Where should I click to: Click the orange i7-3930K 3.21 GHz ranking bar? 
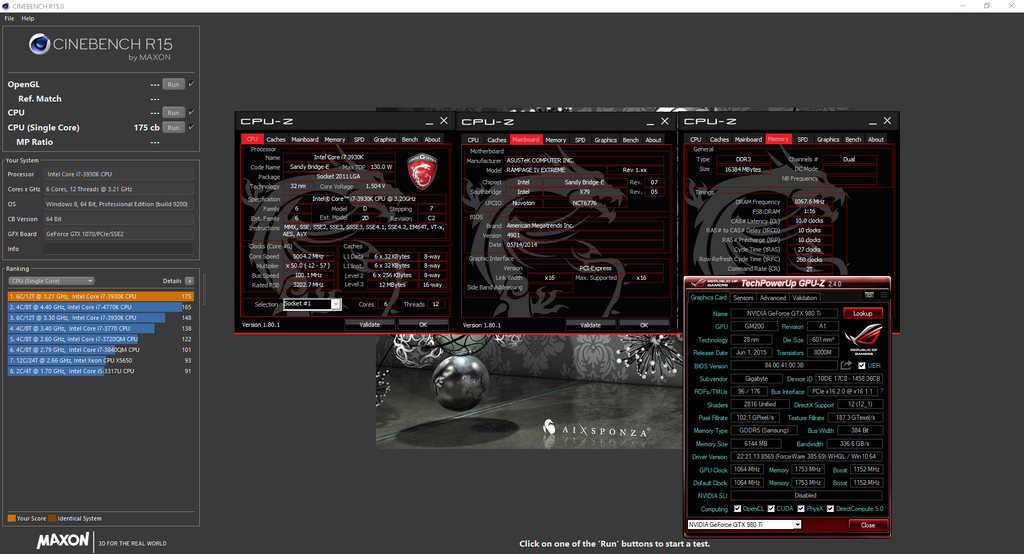tap(101, 296)
